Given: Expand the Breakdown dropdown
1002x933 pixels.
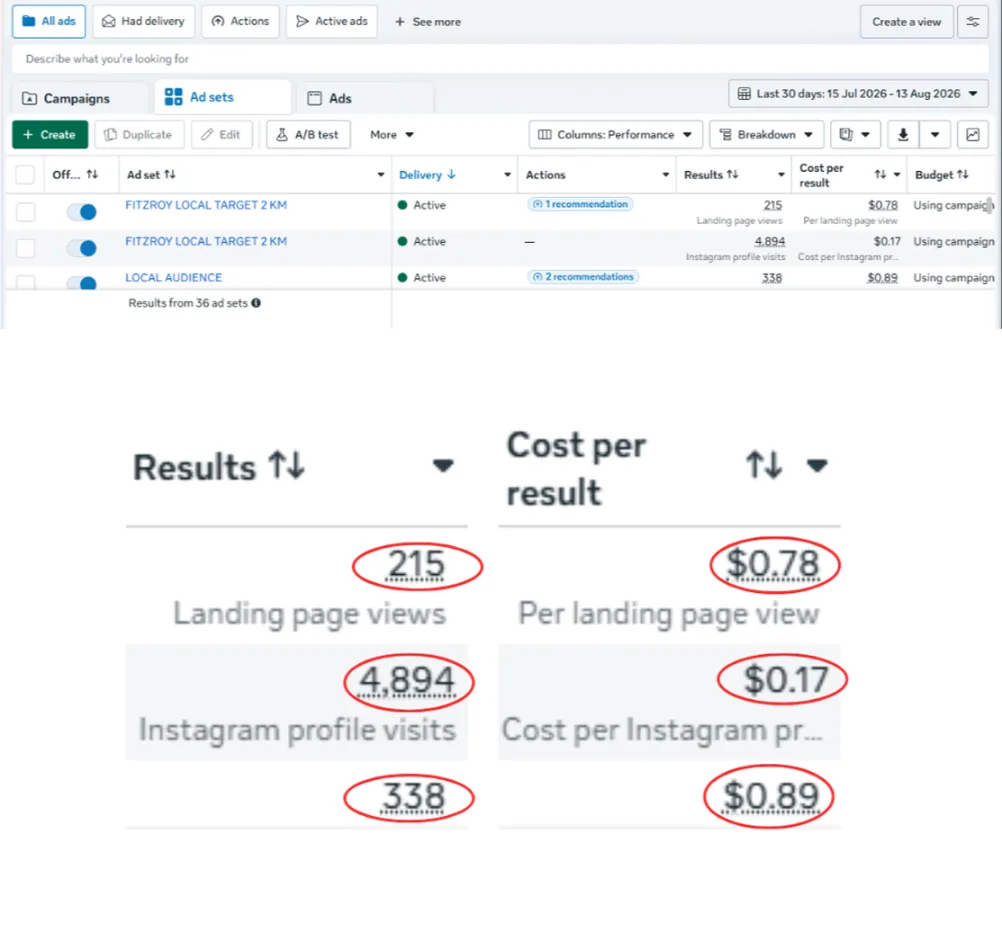Looking at the screenshot, I should [x=766, y=135].
